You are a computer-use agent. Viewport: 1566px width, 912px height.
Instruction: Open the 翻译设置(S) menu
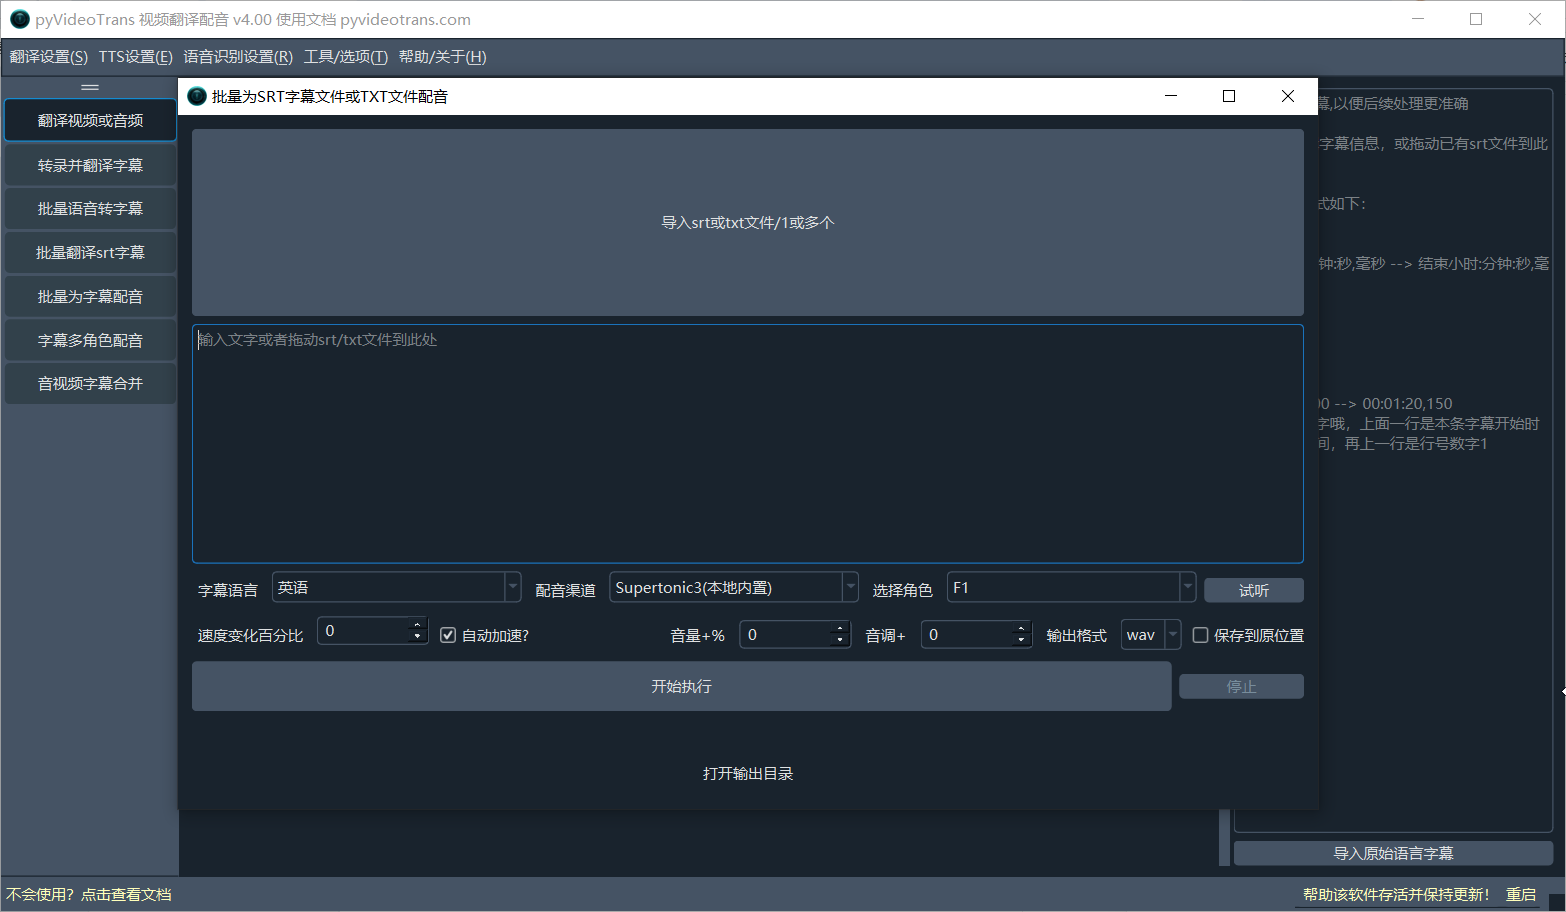(x=49, y=57)
